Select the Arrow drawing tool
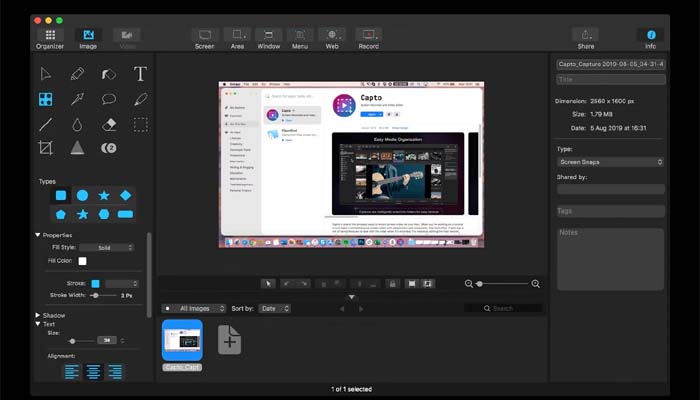This screenshot has height=400, width=700. (77, 99)
